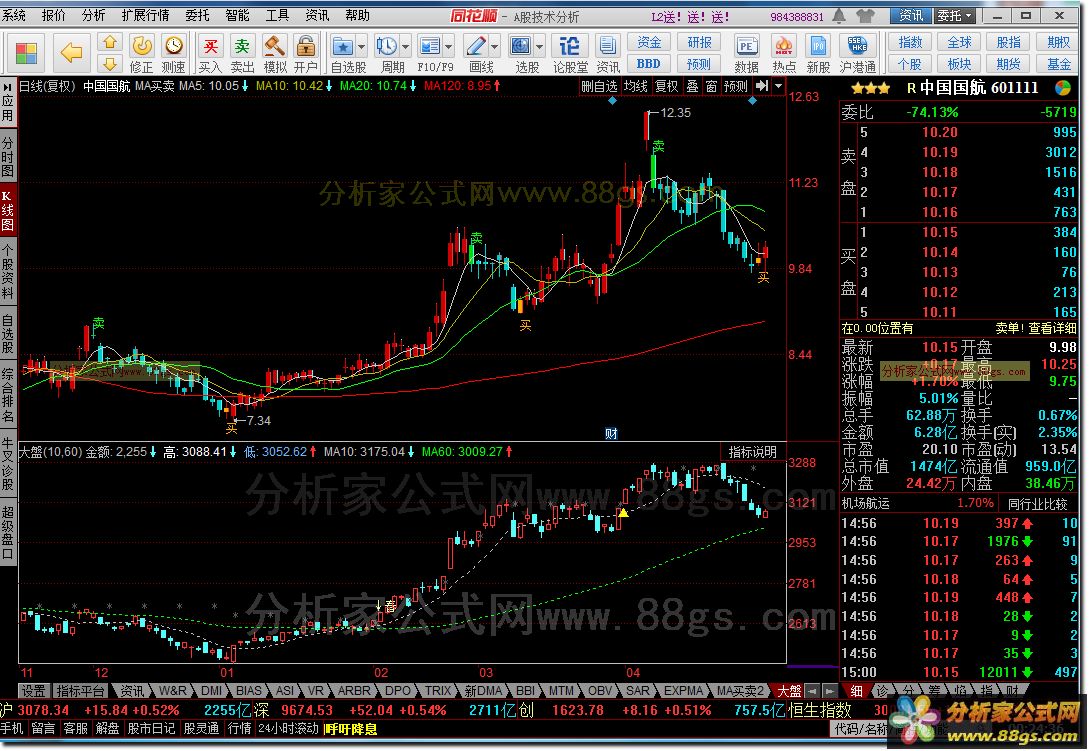Open the 新股 IPO icon
The image size is (1089, 751).
point(819,53)
